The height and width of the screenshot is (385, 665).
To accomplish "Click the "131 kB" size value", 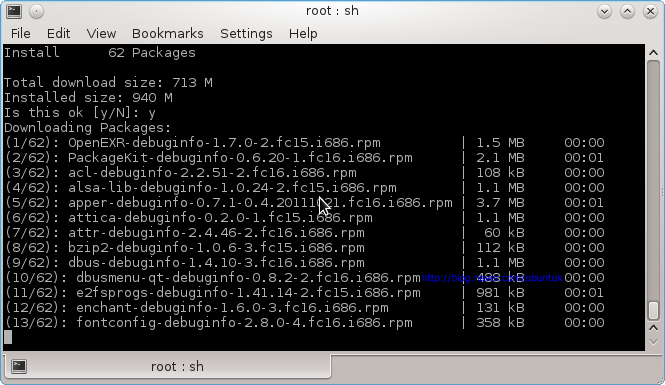I will (x=500, y=308).
